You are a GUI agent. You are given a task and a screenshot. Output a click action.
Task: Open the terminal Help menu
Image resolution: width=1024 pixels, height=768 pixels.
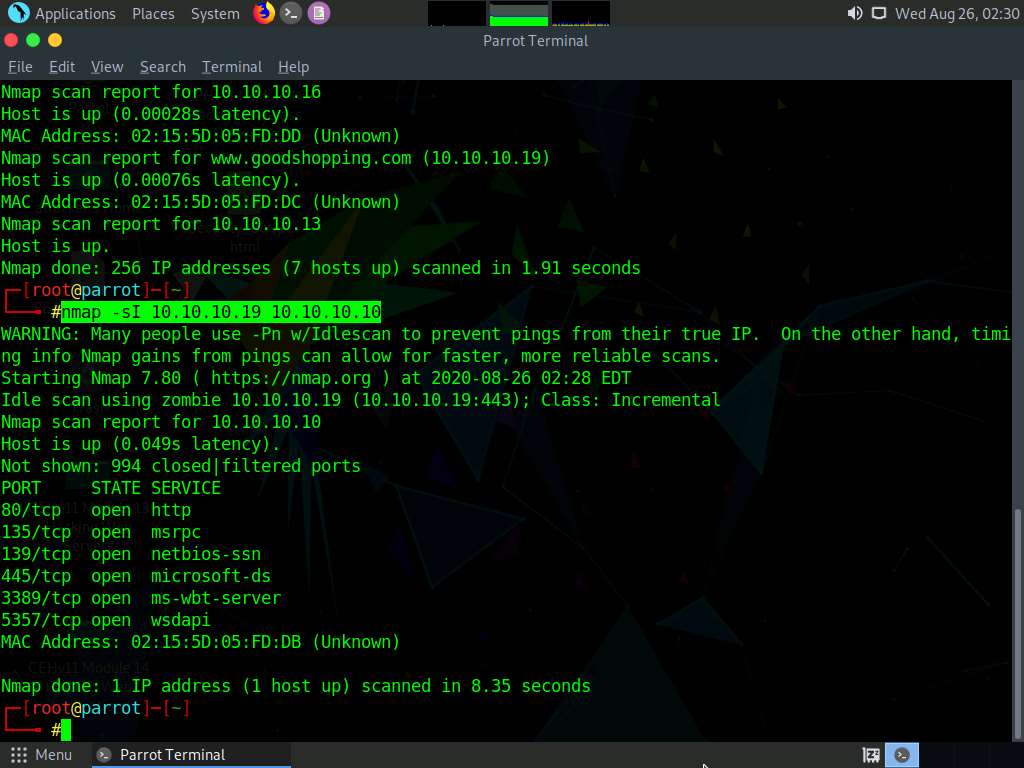(293, 67)
